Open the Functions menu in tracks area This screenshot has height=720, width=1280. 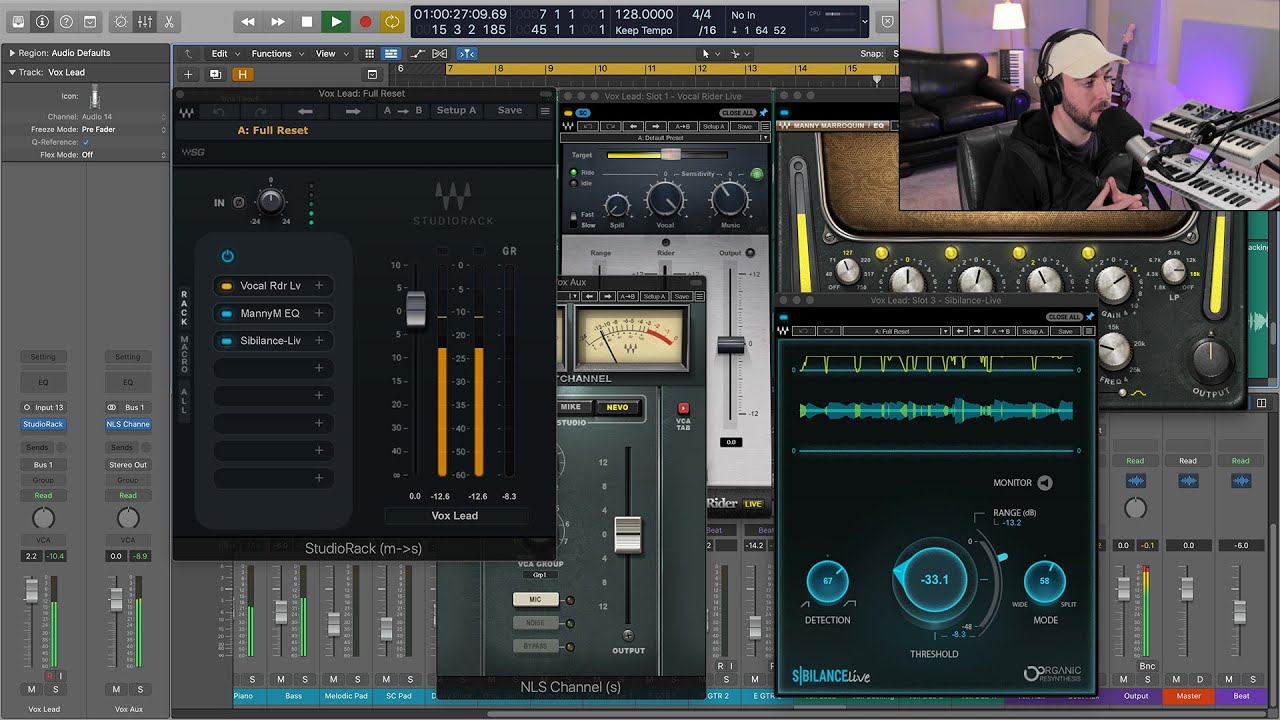tap(276, 53)
